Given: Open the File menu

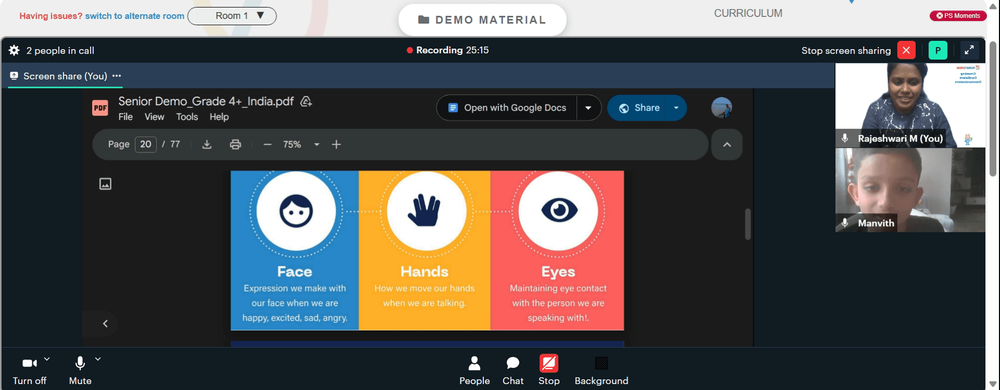Looking at the screenshot, I should [126, 117].
